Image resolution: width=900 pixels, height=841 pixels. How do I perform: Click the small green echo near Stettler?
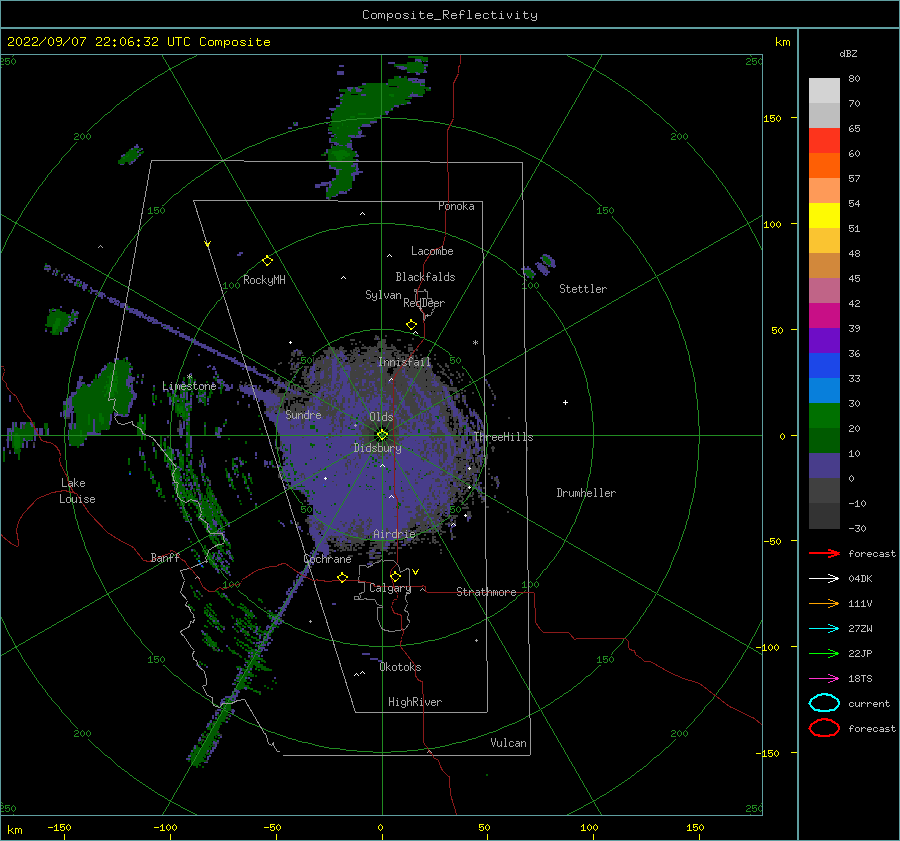click(540, 266)
